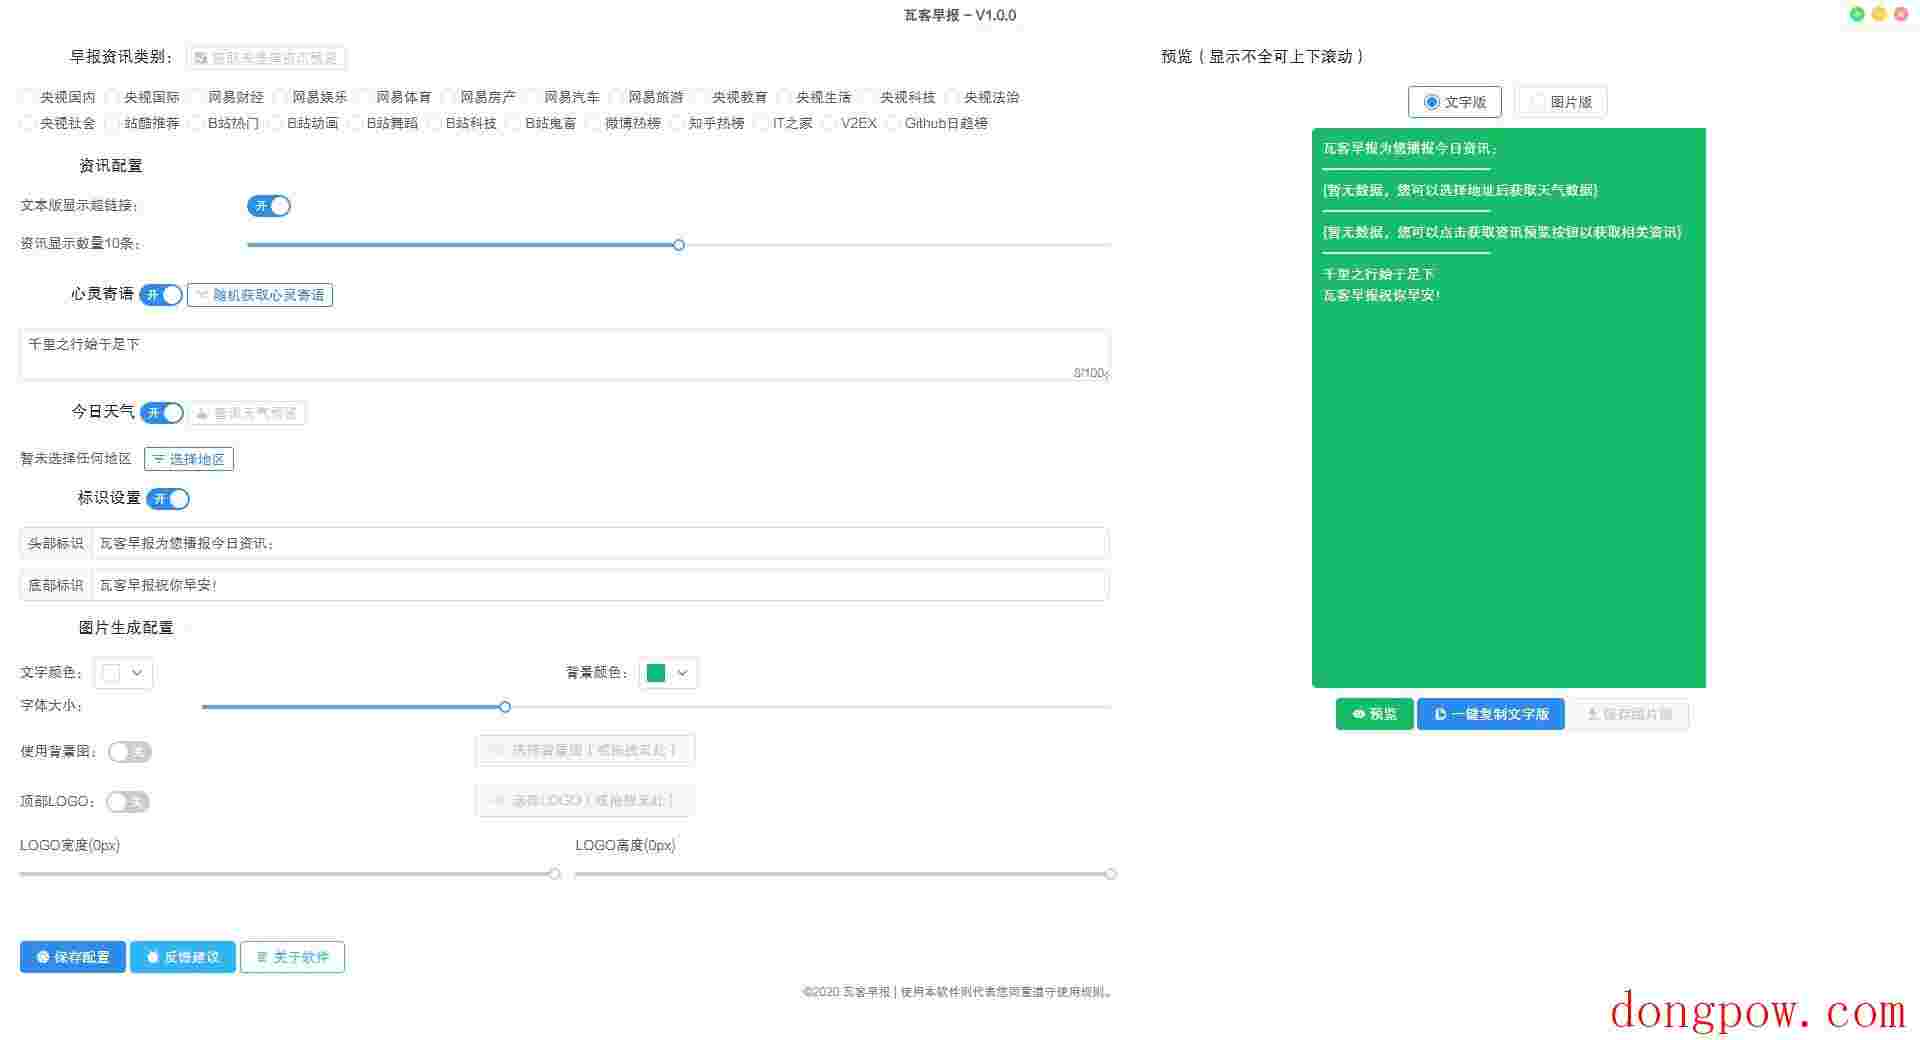Click the select background image button

(585, 750)
